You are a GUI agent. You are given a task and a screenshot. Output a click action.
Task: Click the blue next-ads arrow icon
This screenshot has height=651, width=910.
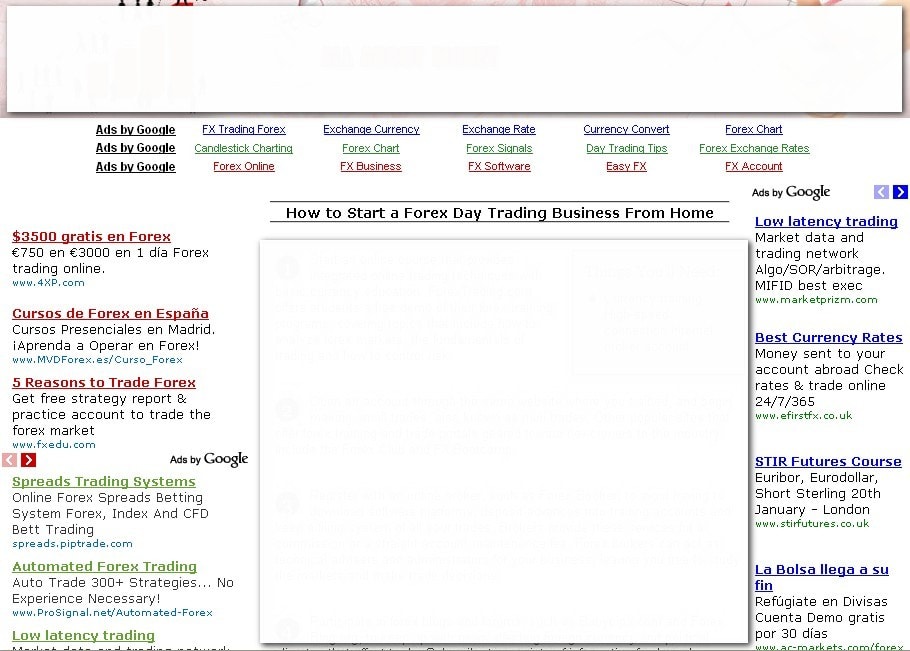[900, 192]
